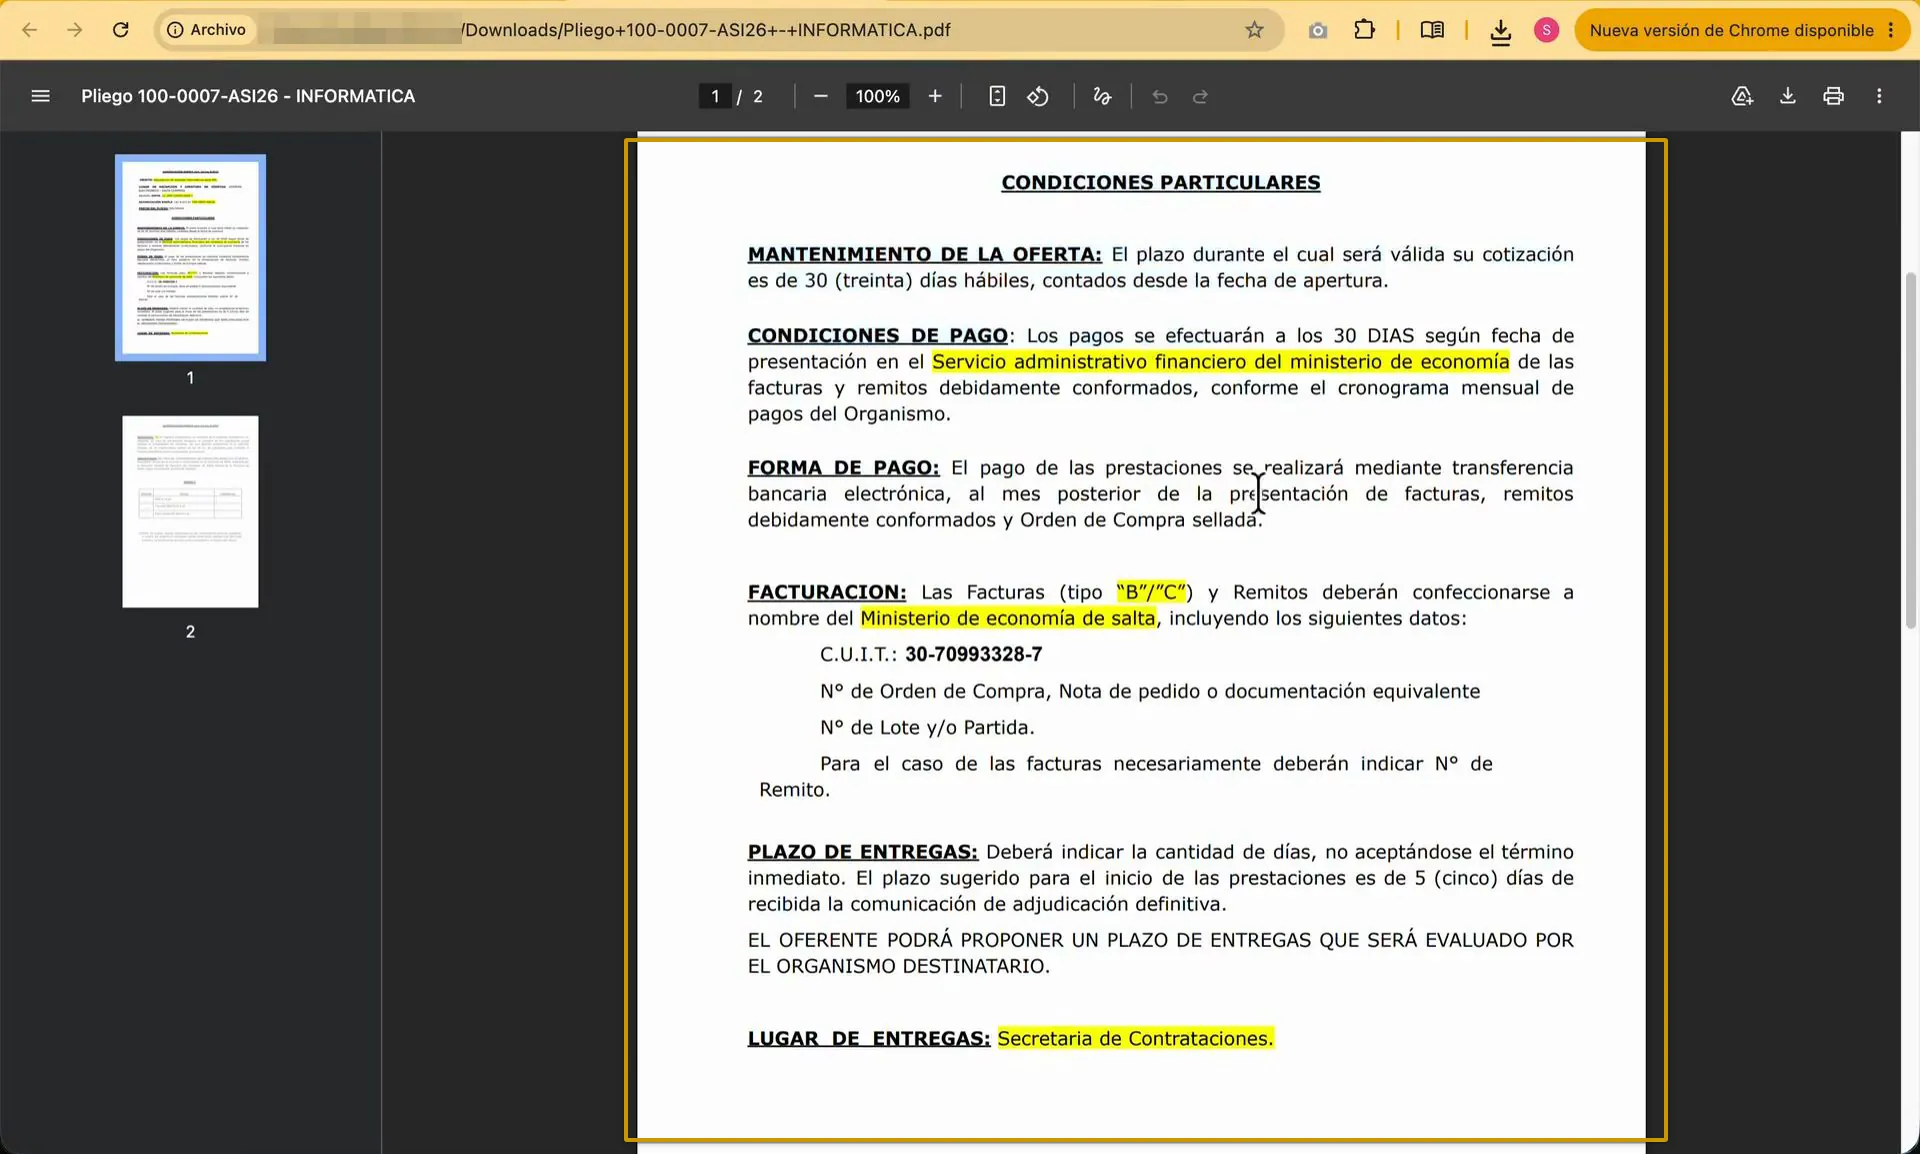The image size is (1920, 1154).
Task: Click the 100% zoom level field
Action: pyautogui.click(x=877, y=96)
